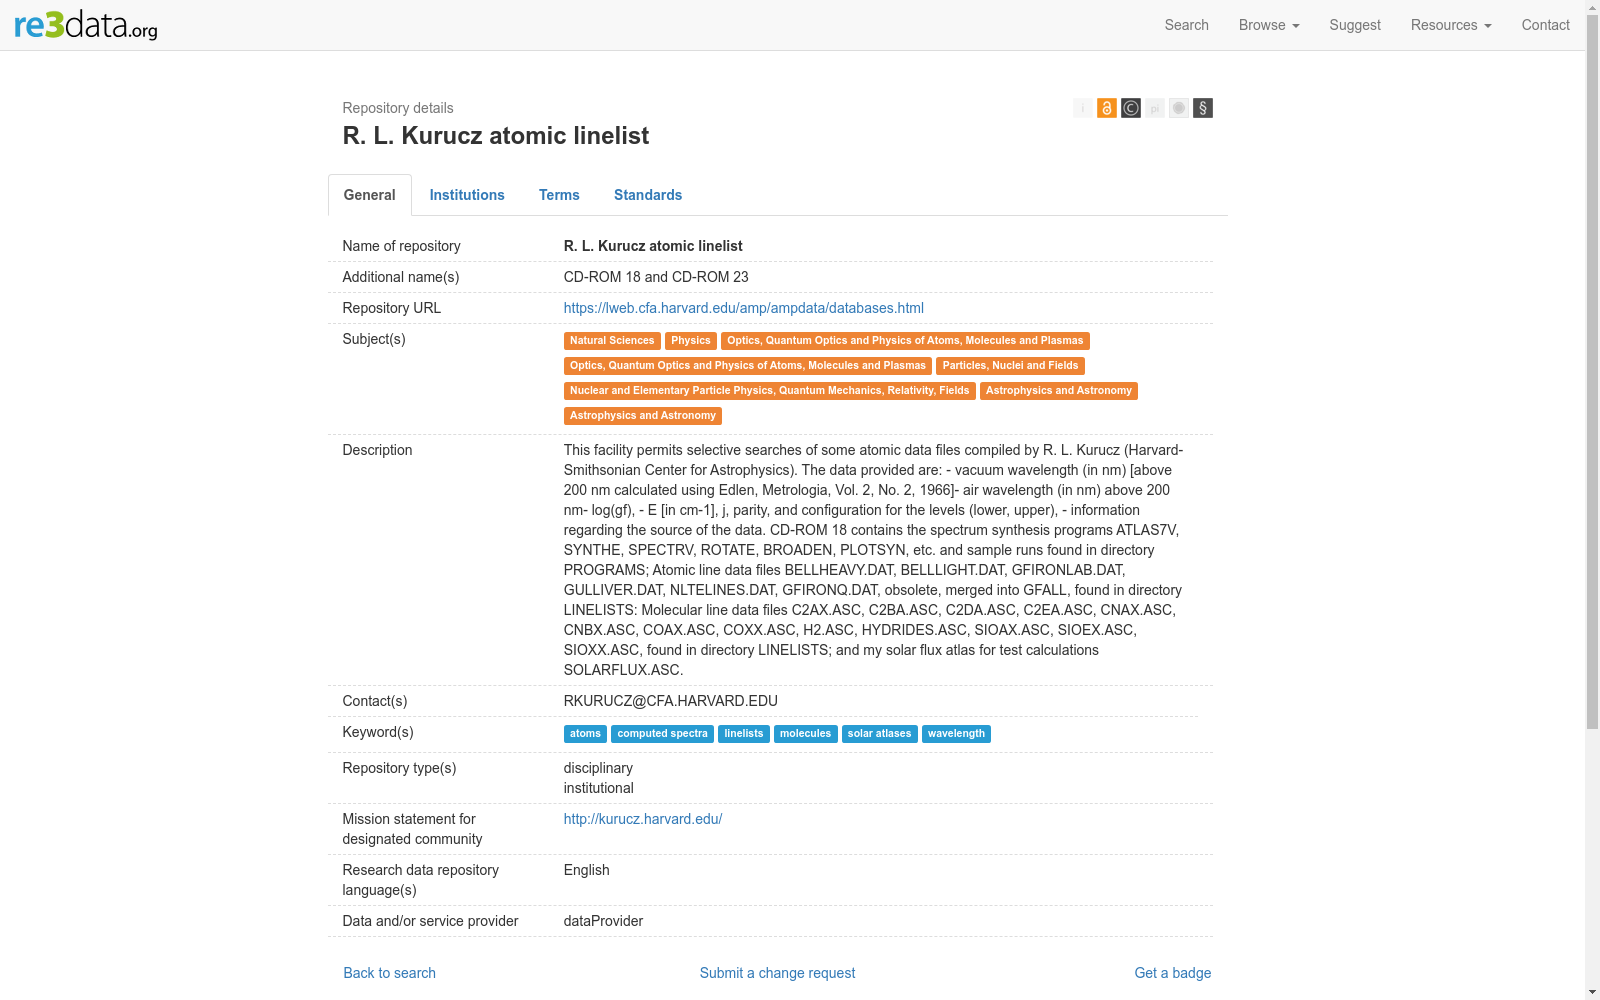Click the page title 'R. L. Kurucz atomic linelist'
Image resolution: width=1600 pixels, height=1000 pixels.
(x=496, y=136)
